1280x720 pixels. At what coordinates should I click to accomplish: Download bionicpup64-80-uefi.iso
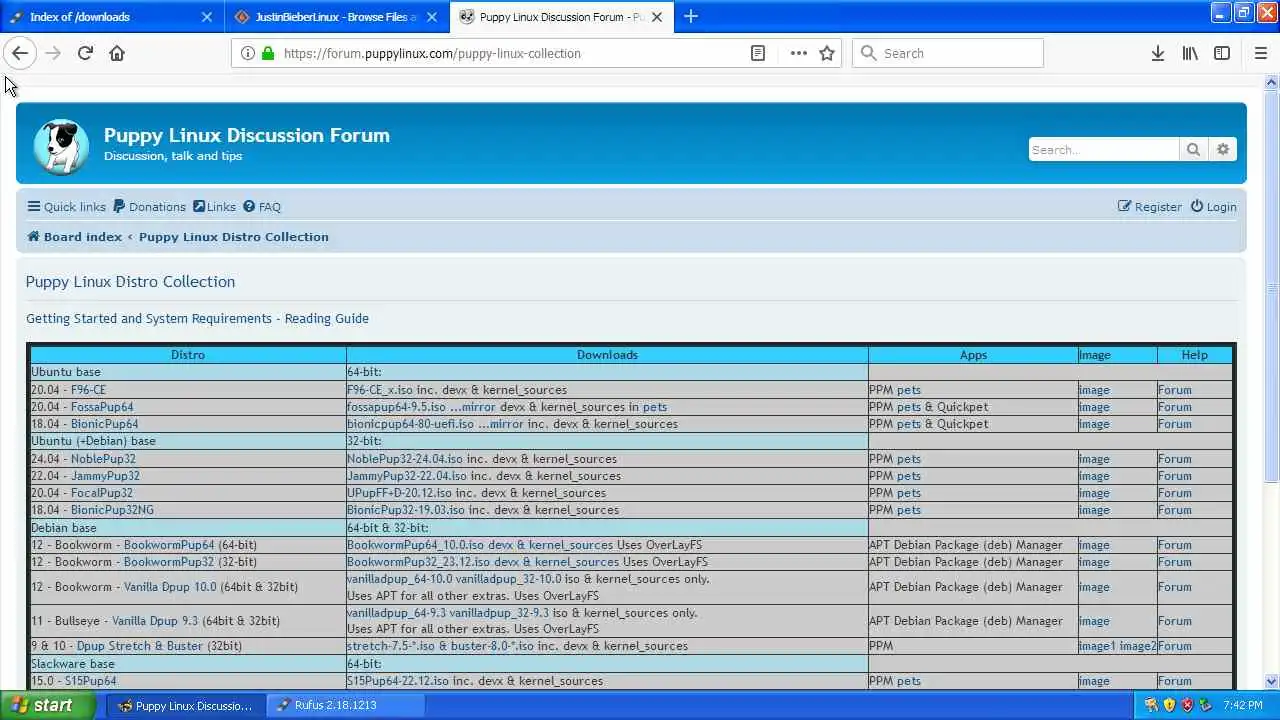pos(412,424)
